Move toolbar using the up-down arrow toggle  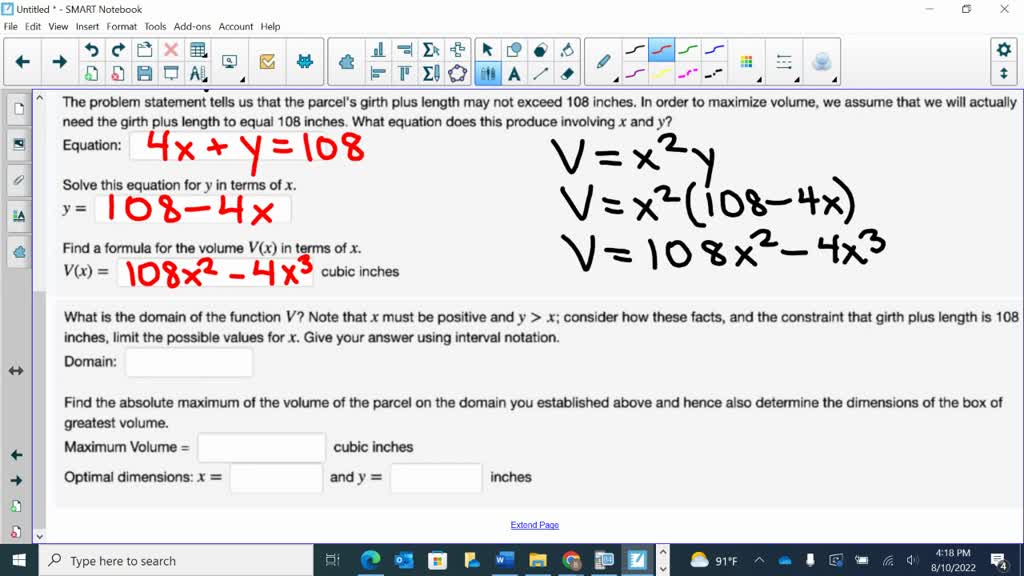pos(1003,74)
